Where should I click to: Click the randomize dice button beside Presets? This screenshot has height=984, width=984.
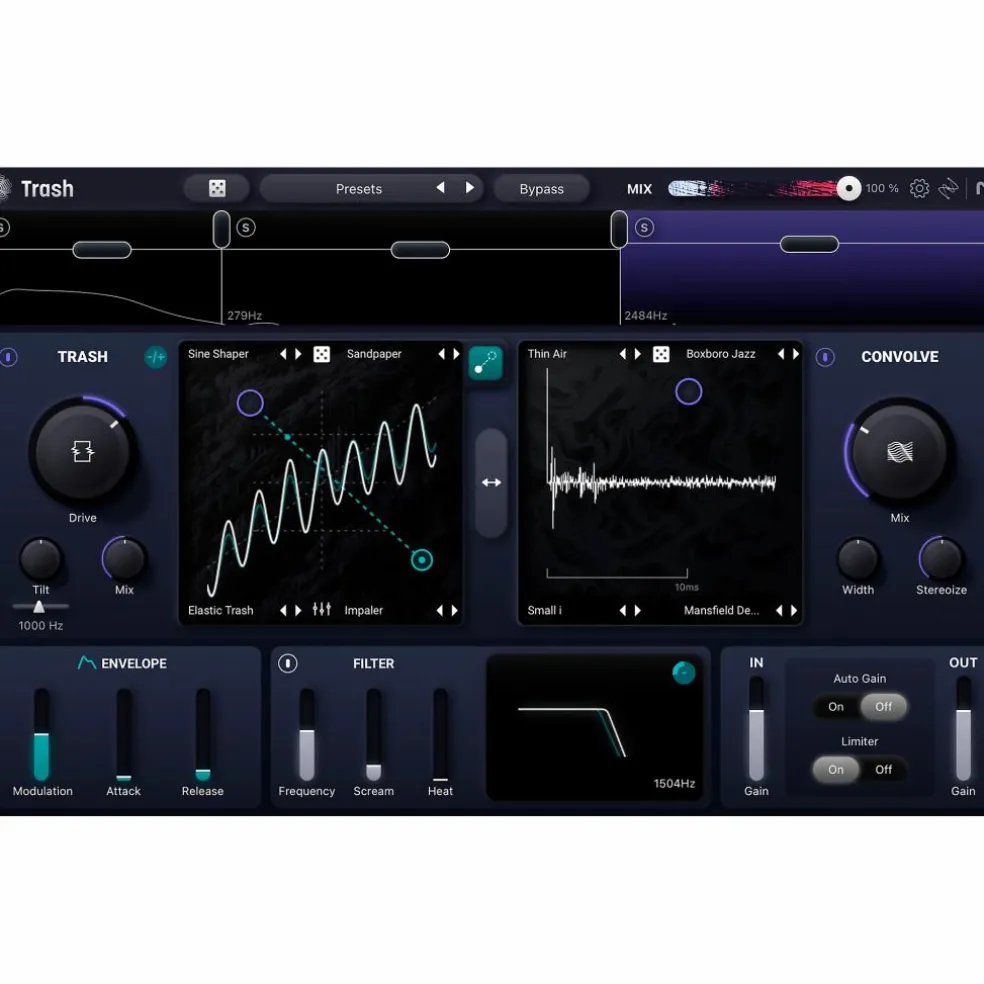(x=217, y=188)
